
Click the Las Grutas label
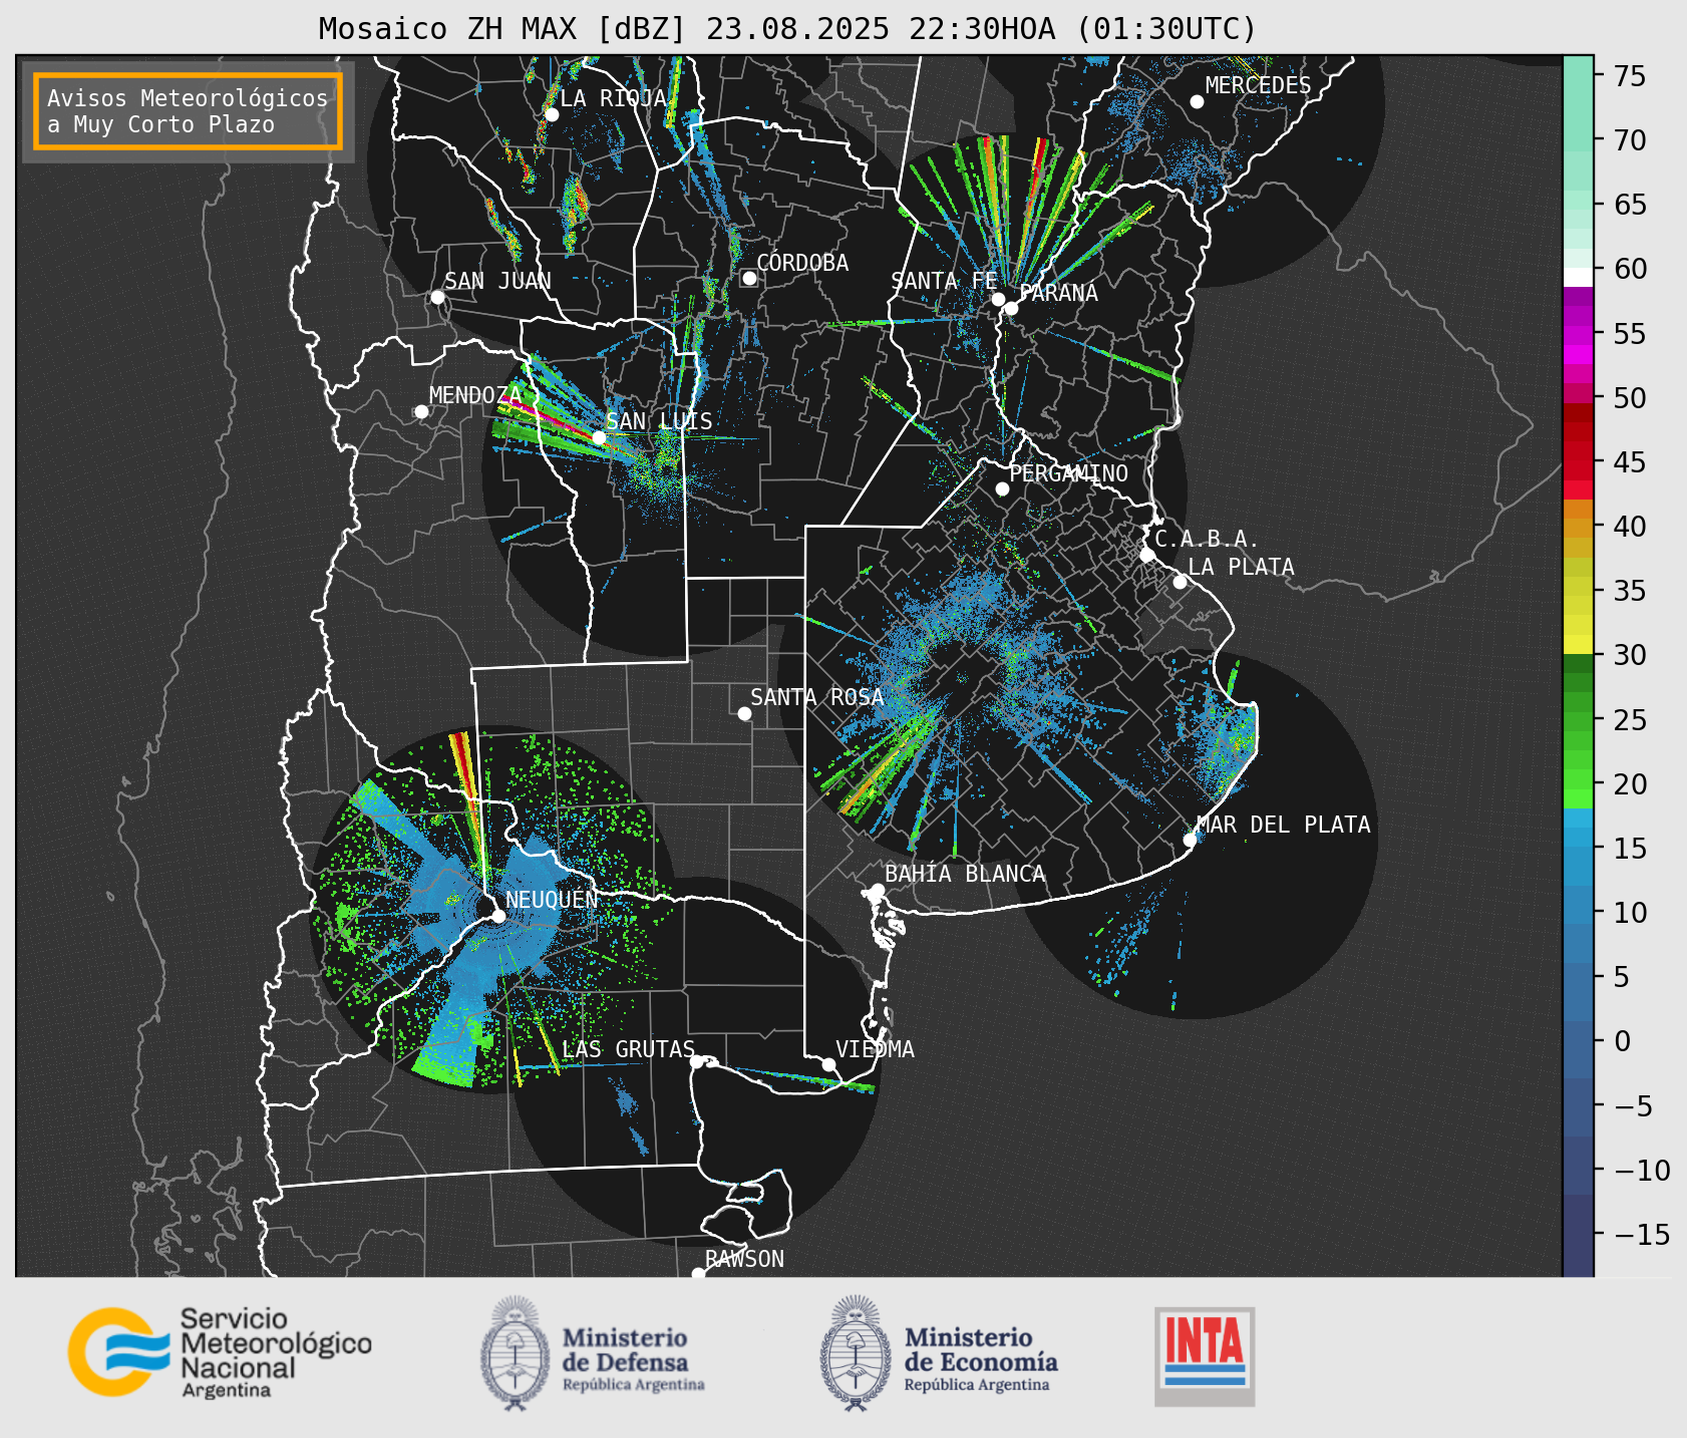pyautogui.click(x=627, y=1049)
